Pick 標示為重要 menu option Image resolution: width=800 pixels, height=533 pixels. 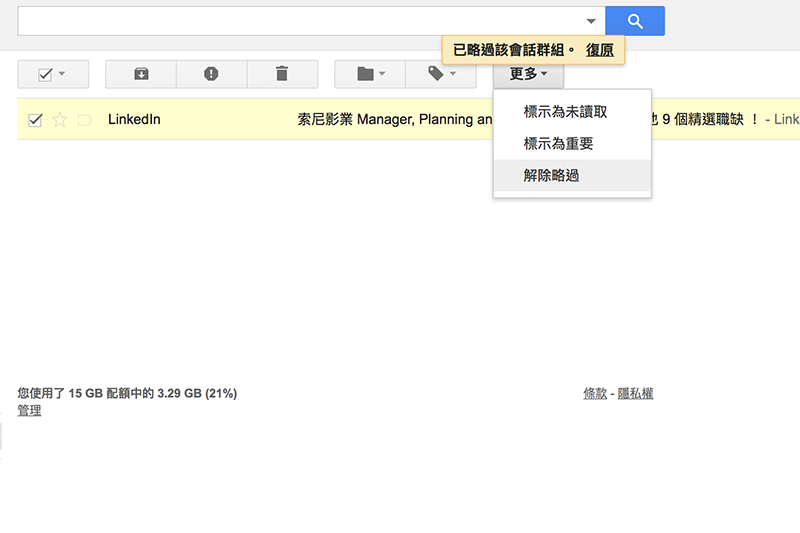pos(558,144)
